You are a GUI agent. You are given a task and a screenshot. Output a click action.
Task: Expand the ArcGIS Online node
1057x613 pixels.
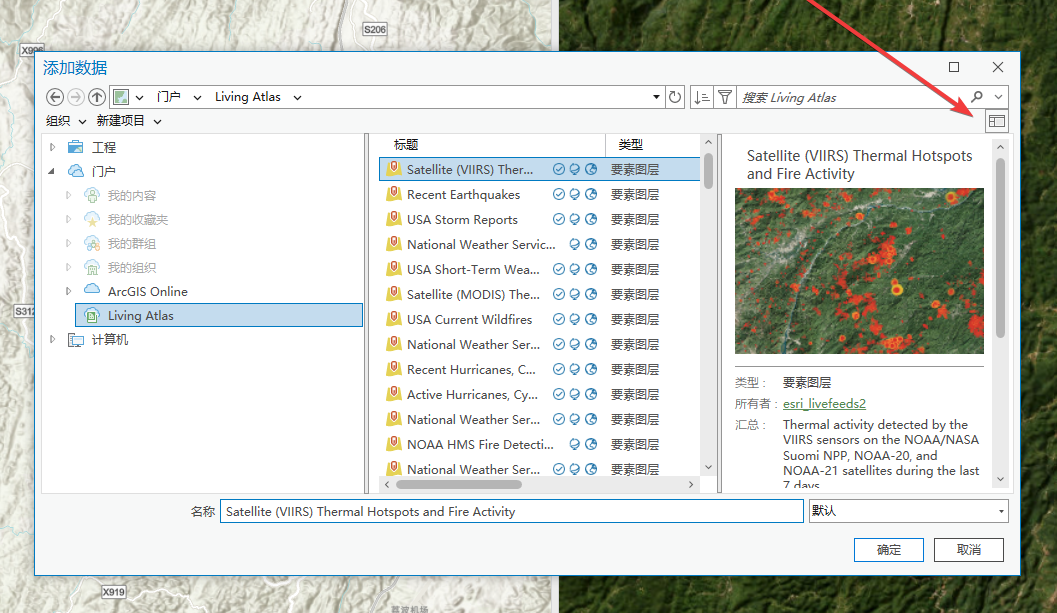point(68,291)
